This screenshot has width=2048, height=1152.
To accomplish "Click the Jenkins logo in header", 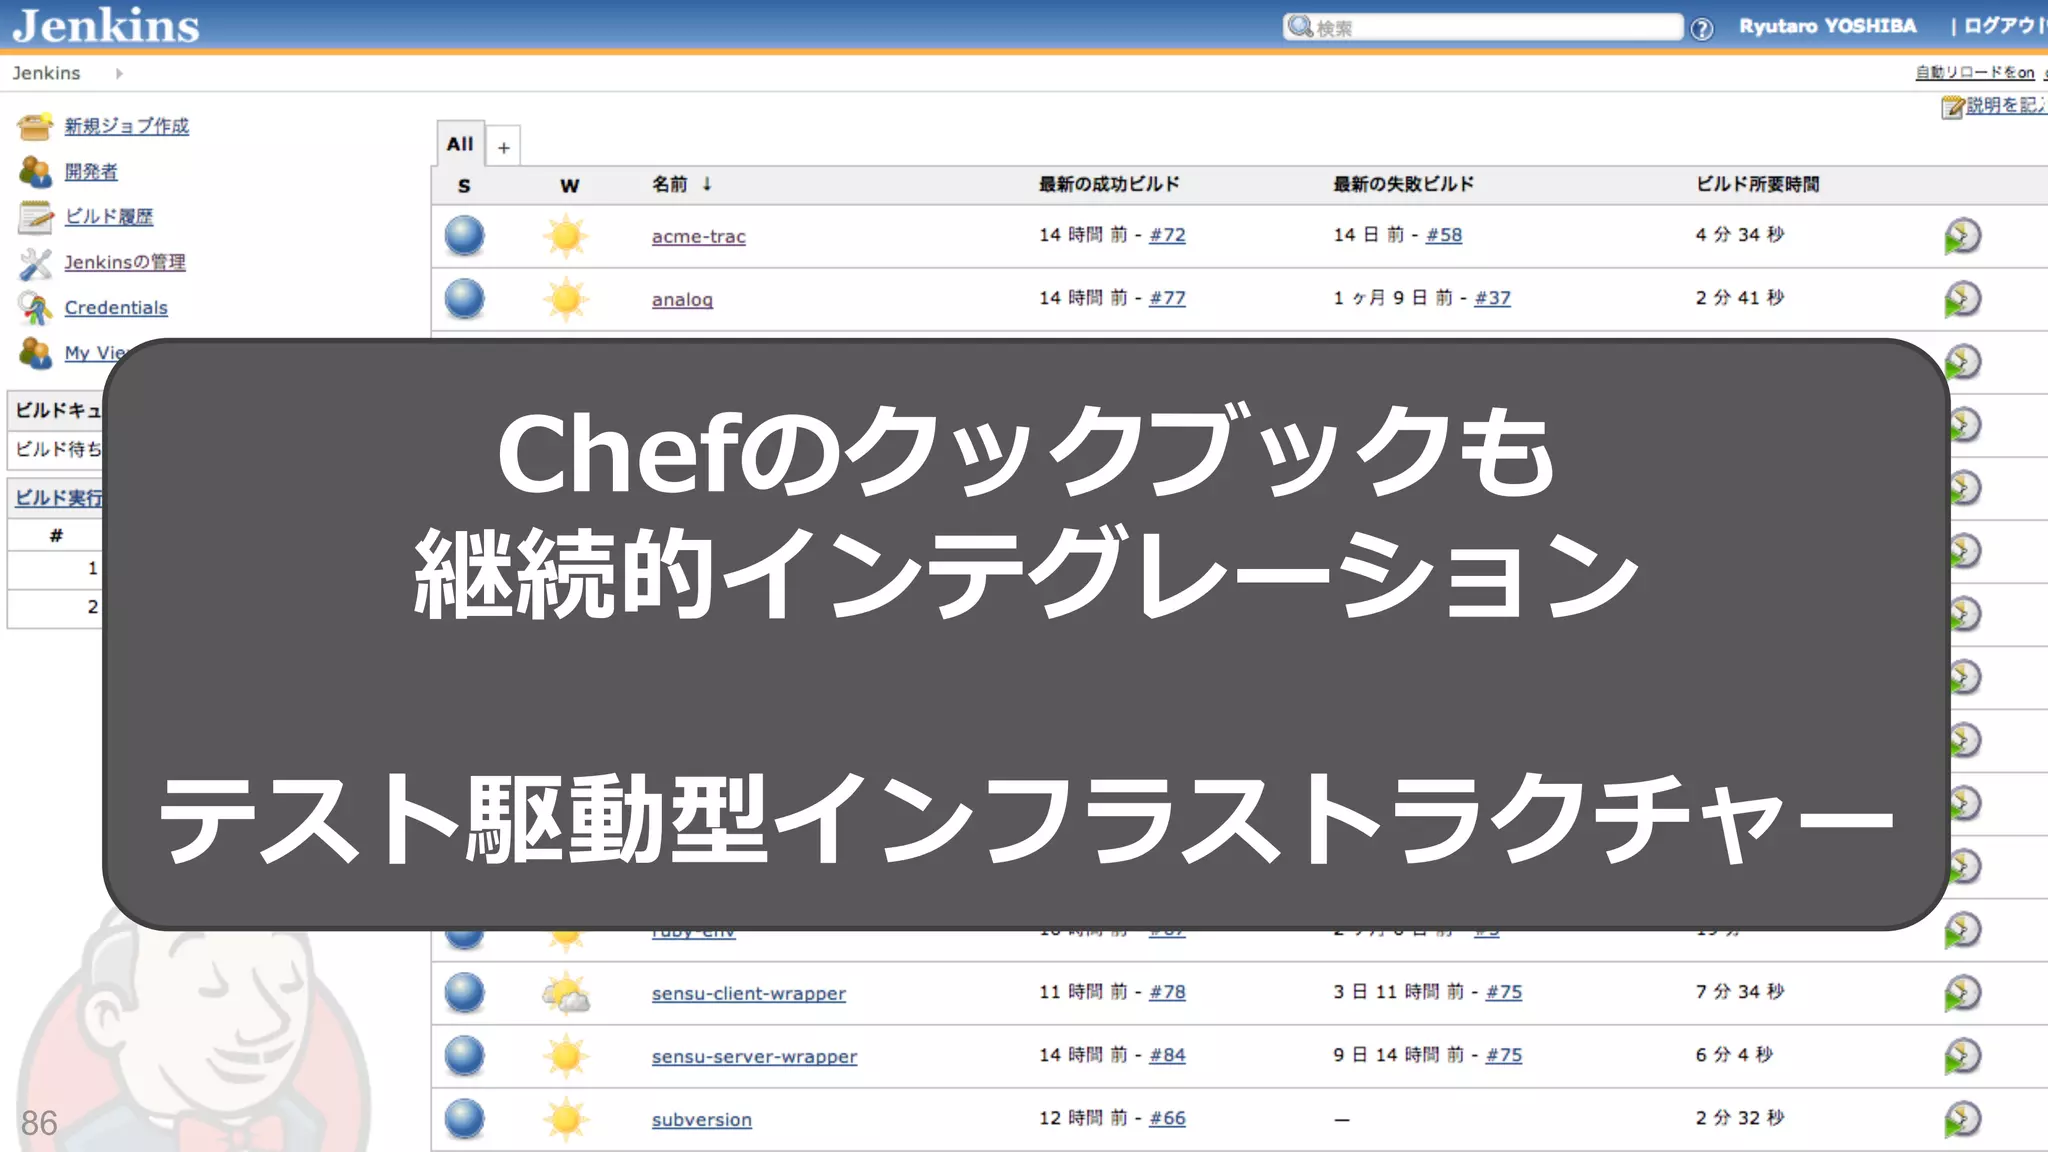I will point(106,25).
